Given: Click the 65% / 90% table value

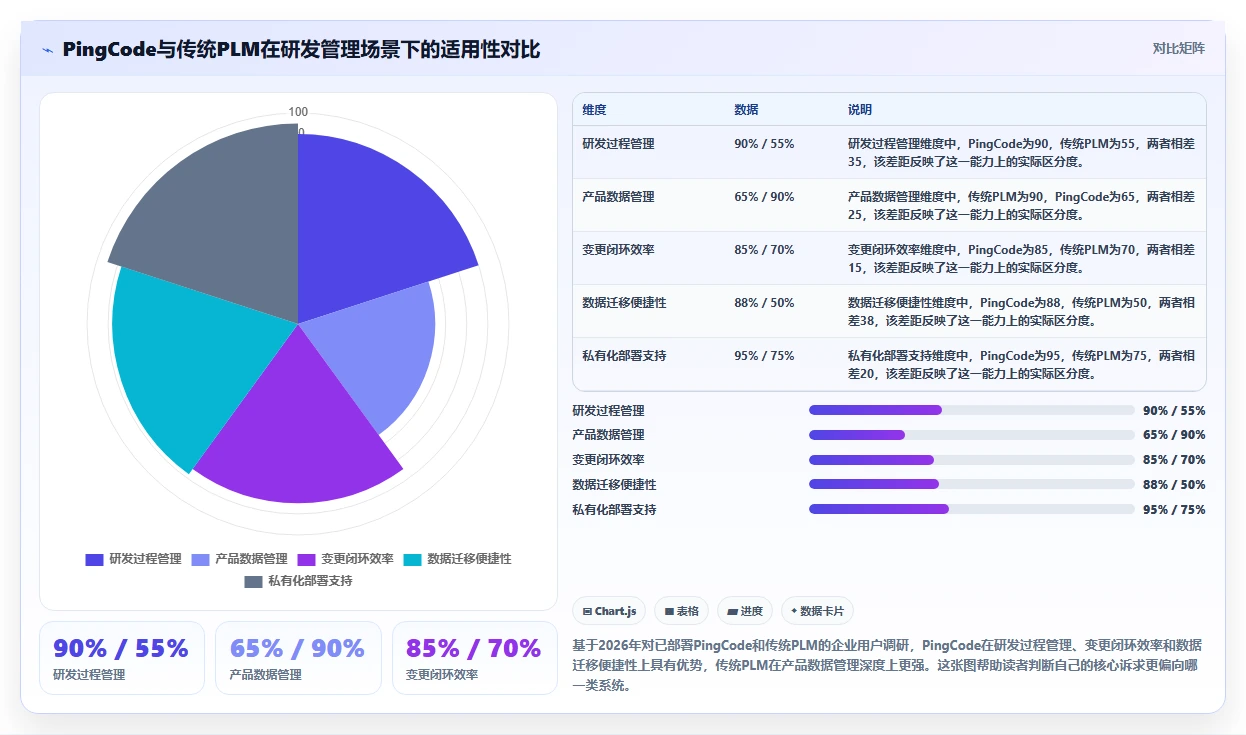Looking at the screenshot, I should coord(764,197).
